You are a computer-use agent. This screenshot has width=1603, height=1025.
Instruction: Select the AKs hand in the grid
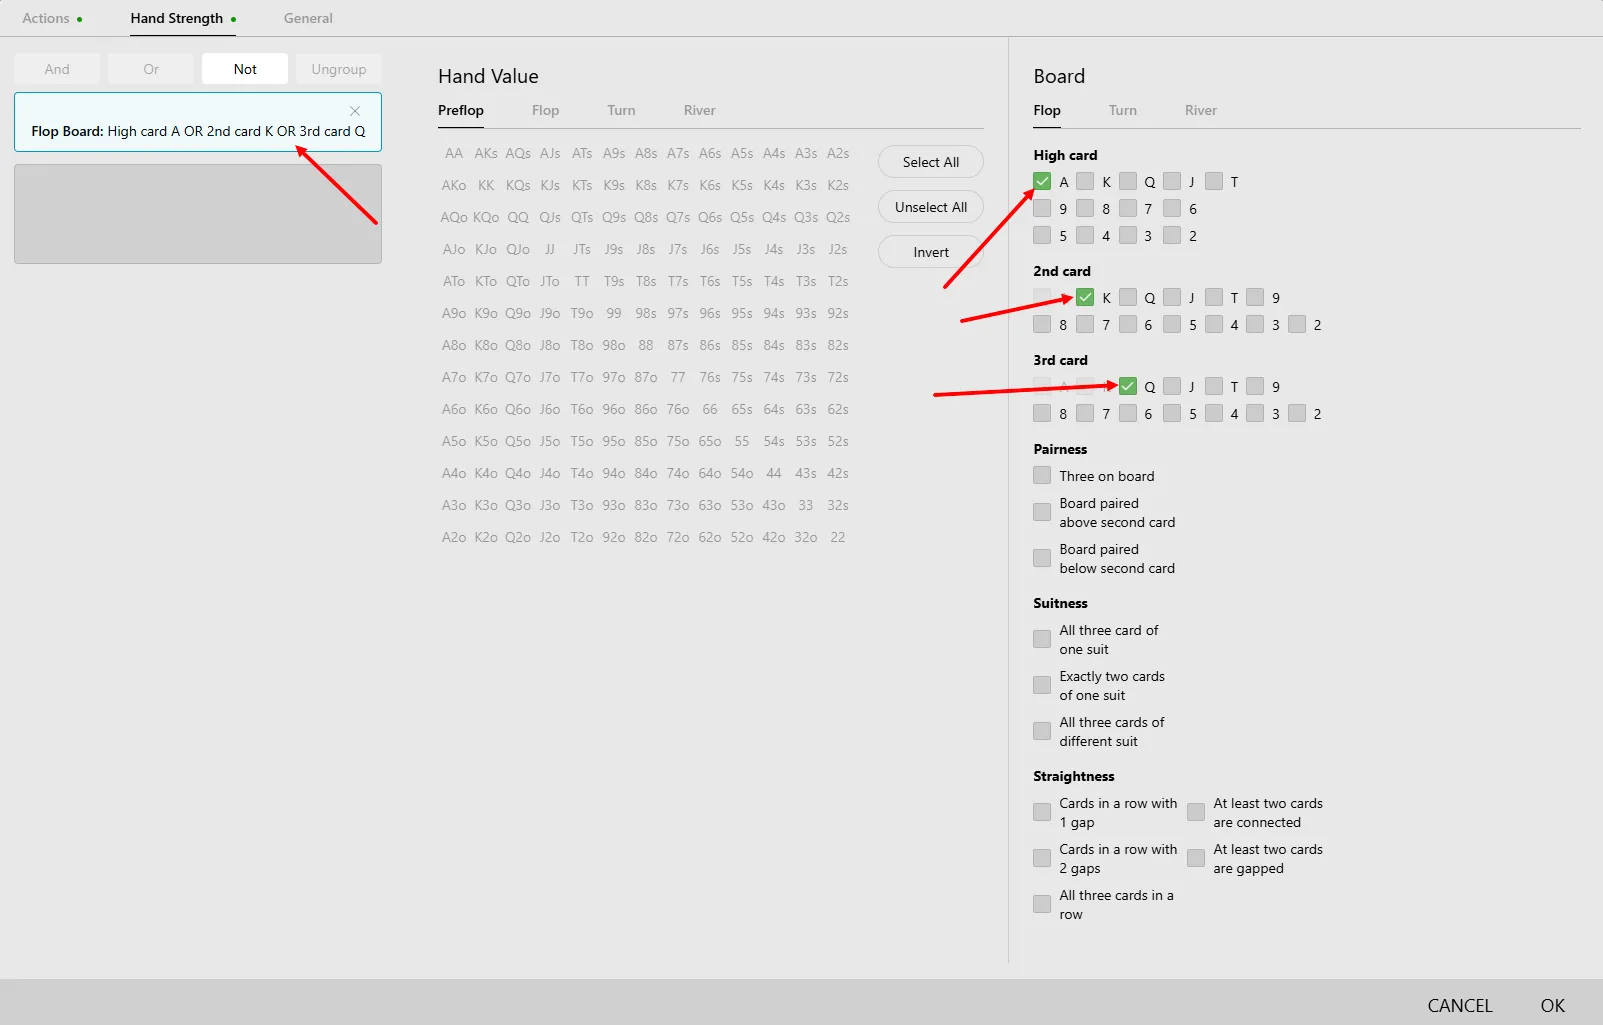[x=486, y=153]
